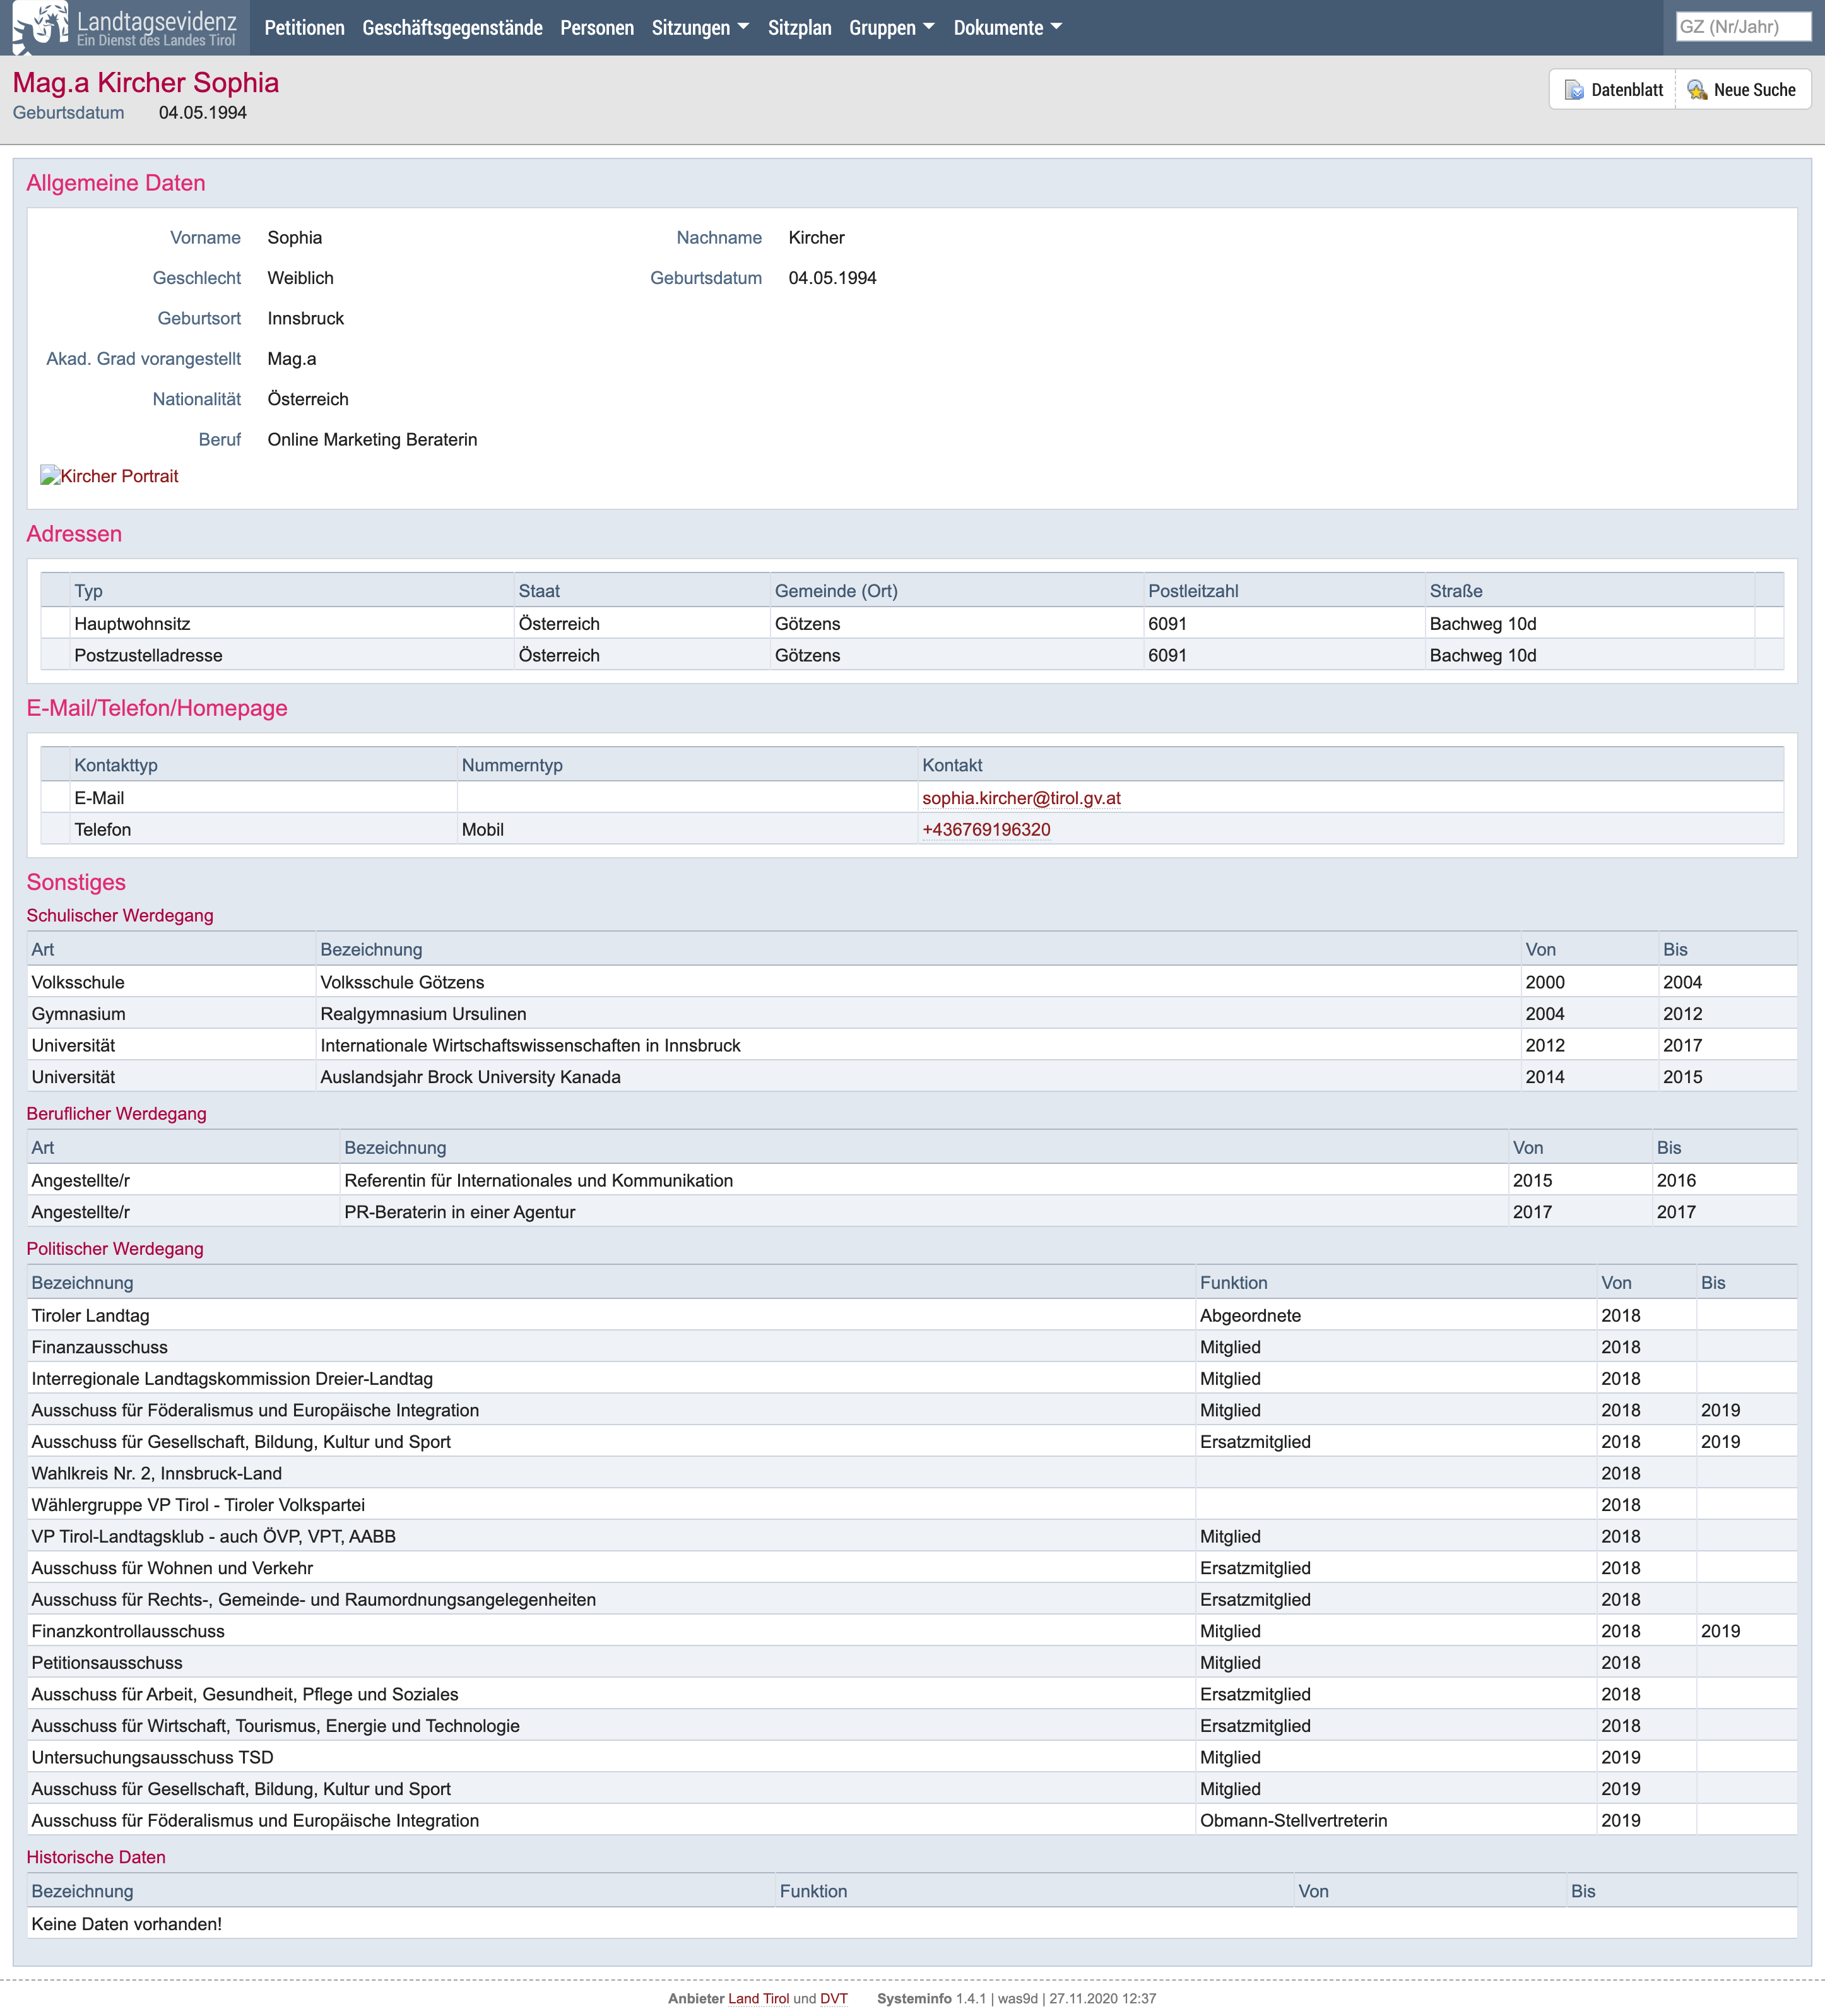Screen dimensions: 1825x2016
Task: Click the Beruflicher Werdegang subheading
Action: point(116,1113)
